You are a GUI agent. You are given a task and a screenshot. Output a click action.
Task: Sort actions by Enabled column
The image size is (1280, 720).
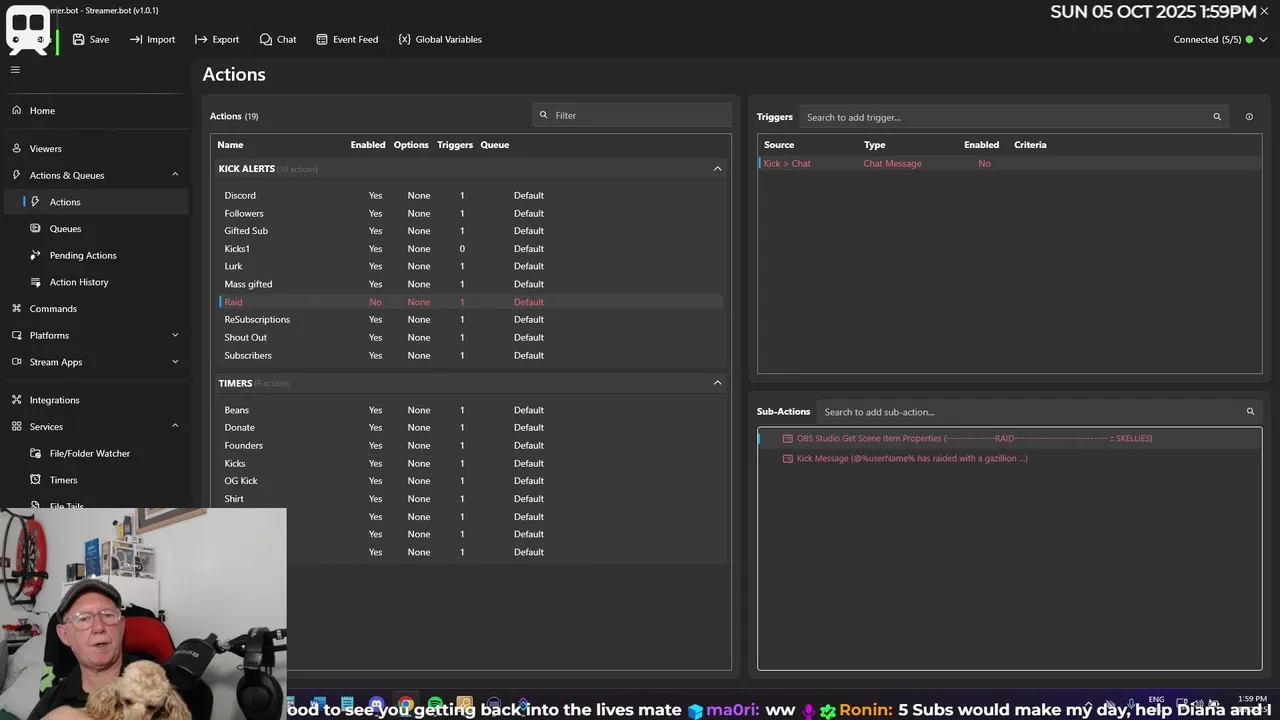tap(368, 145)
